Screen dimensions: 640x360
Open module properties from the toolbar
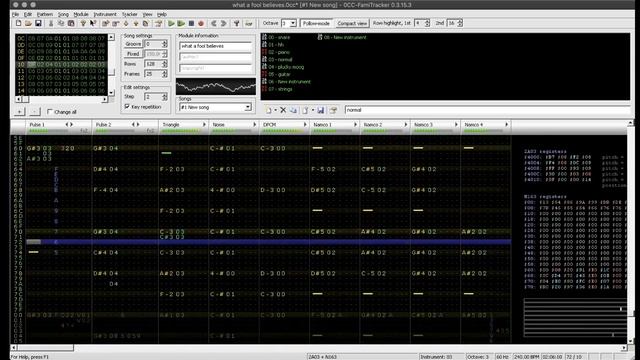159,24
